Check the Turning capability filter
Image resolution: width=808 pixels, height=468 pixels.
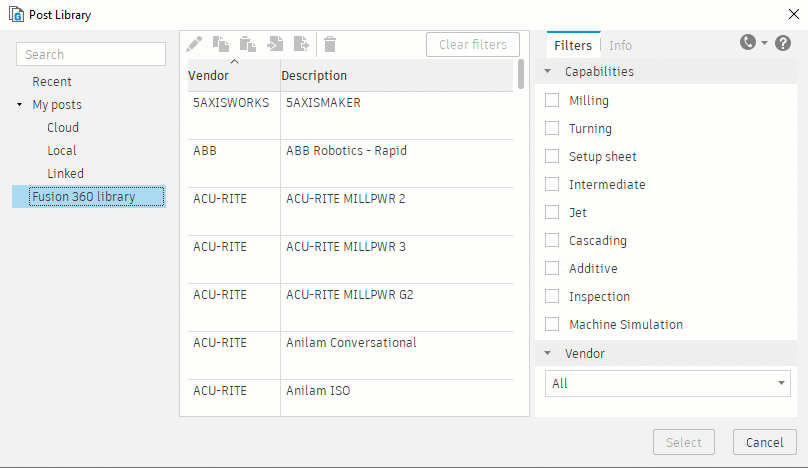552,128
